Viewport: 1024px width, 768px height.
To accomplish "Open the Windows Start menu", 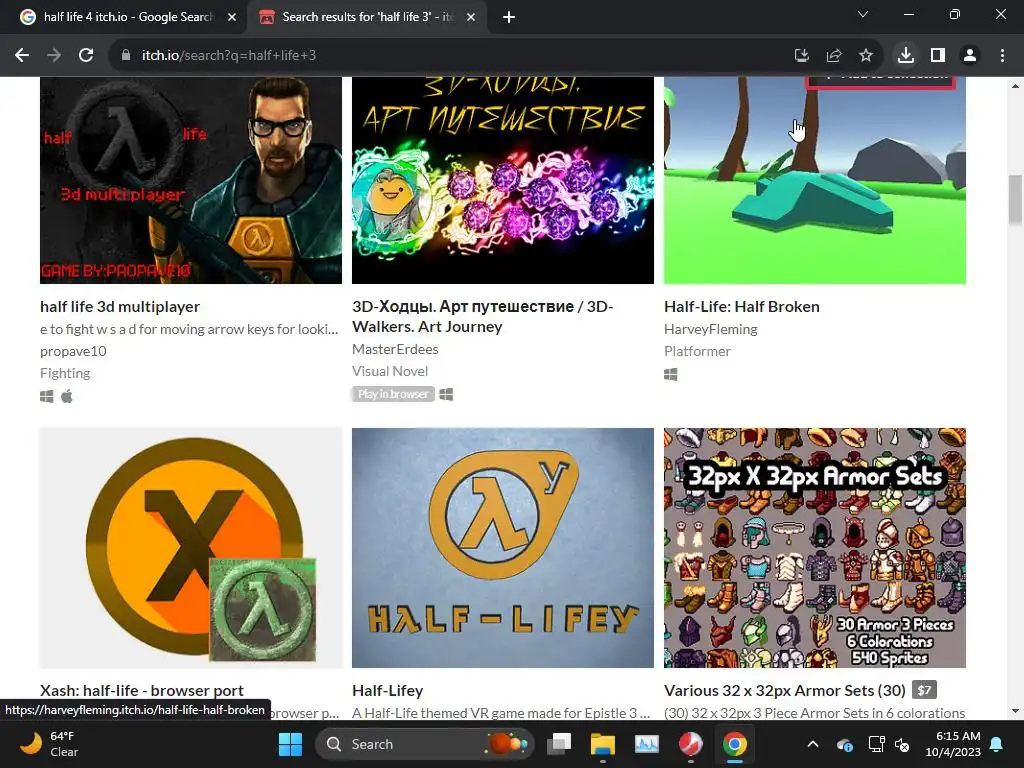I will coord(290,744).
